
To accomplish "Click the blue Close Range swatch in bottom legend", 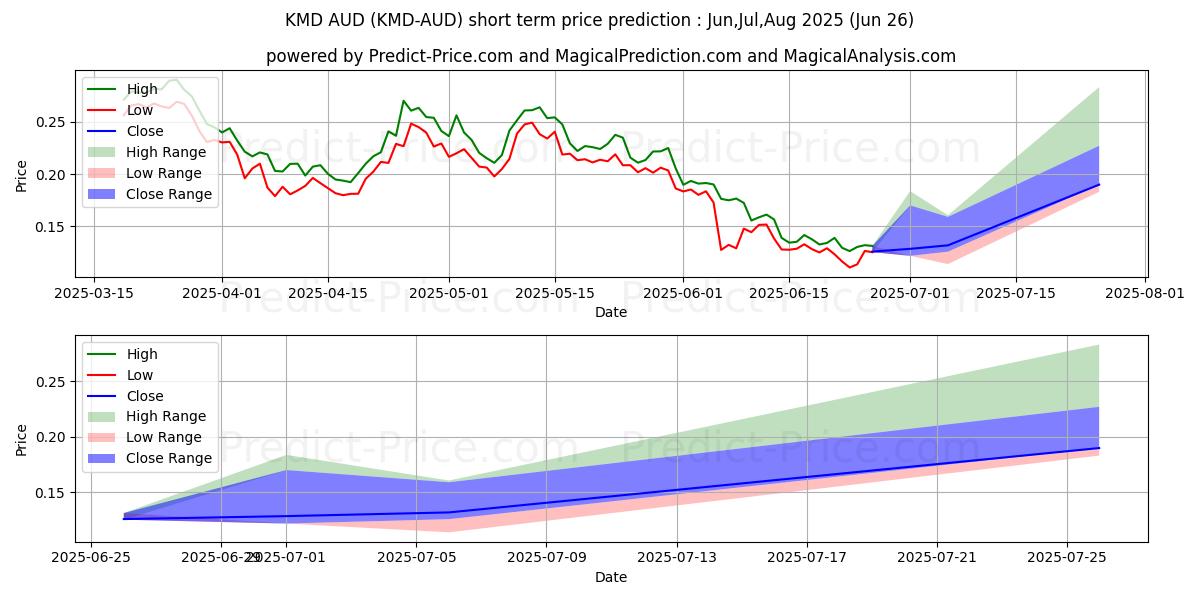I will tap(102, 458).
